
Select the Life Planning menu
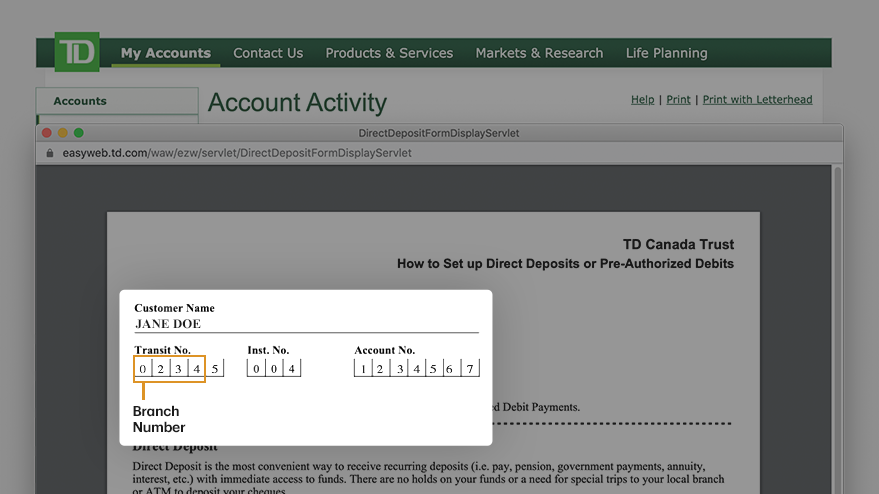667,53
